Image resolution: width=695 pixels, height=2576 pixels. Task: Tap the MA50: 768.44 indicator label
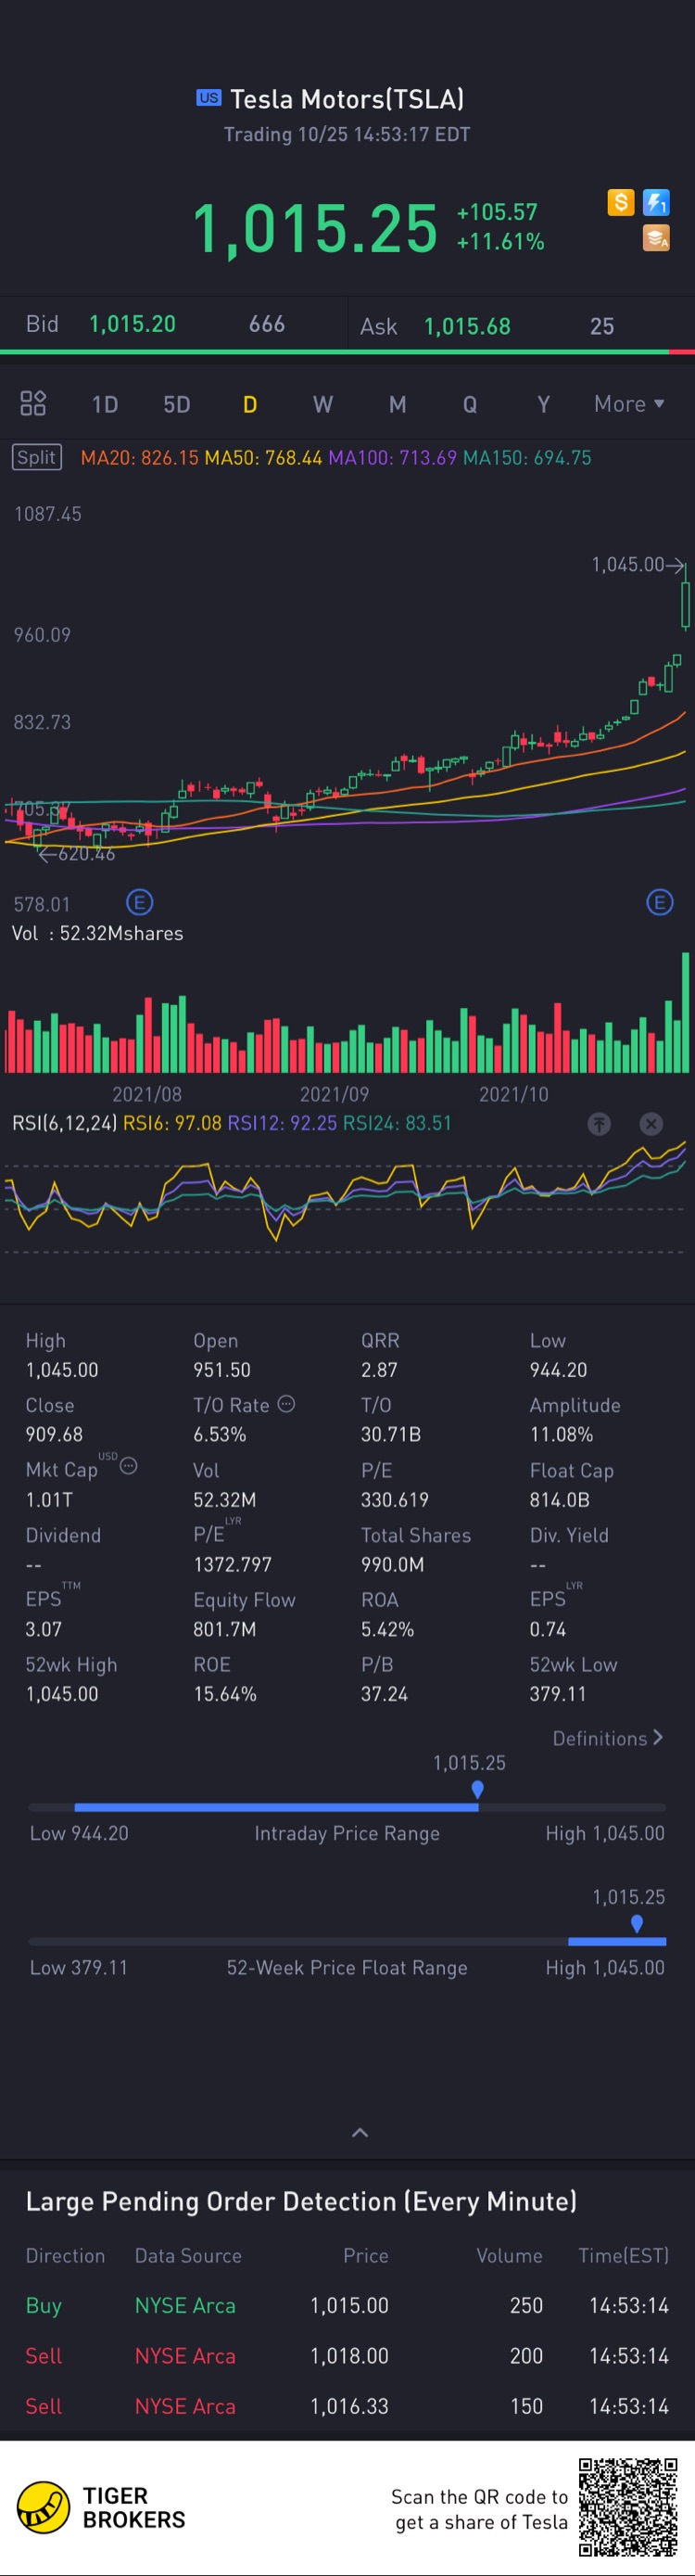click(263, 457)
